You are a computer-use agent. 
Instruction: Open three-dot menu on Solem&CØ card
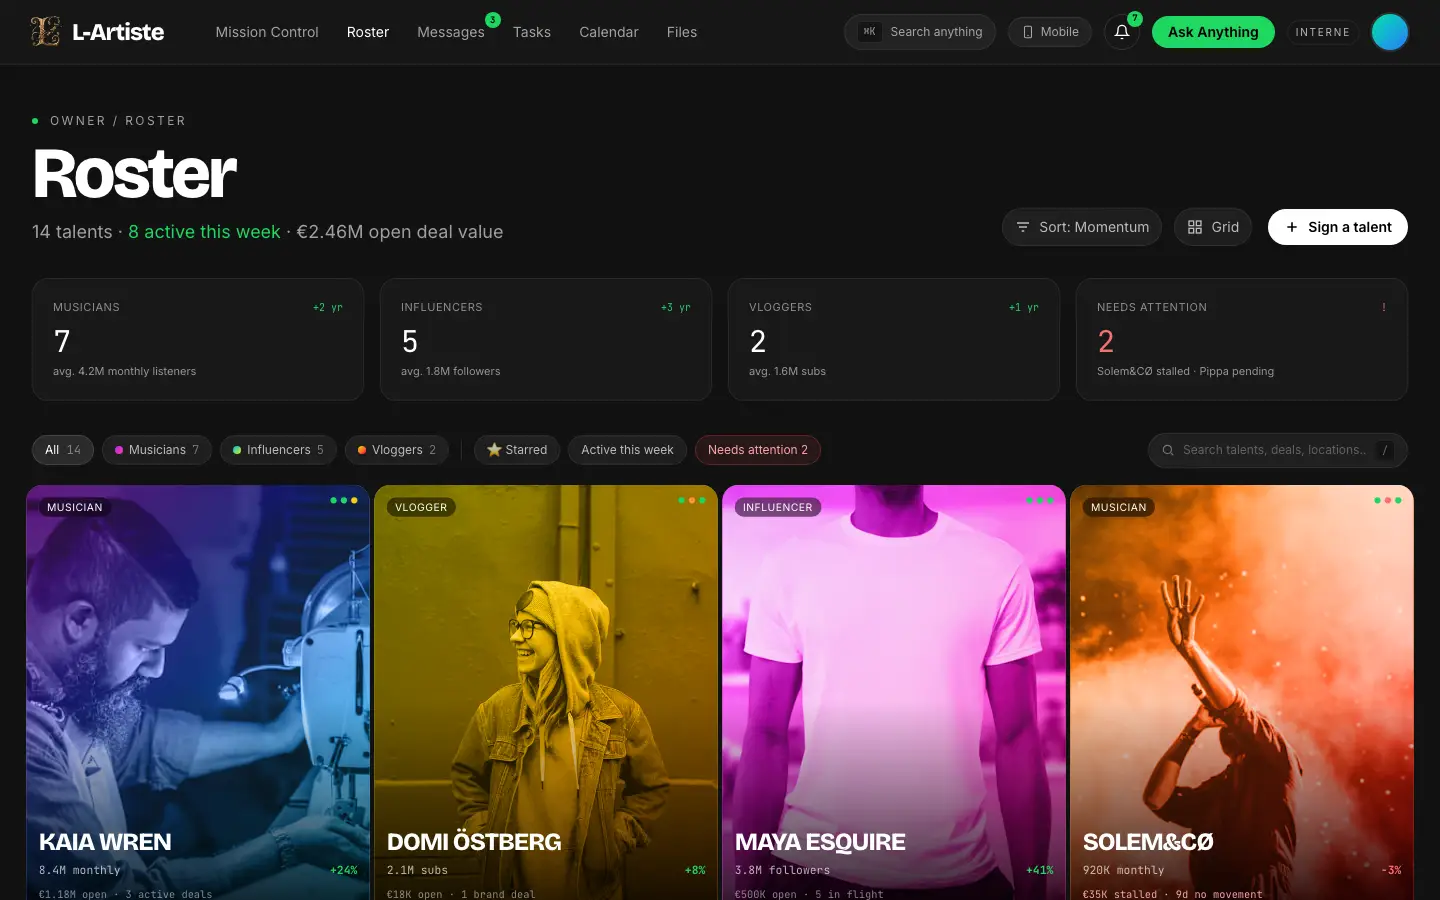pyautogui.click(x=1388, y=500)
